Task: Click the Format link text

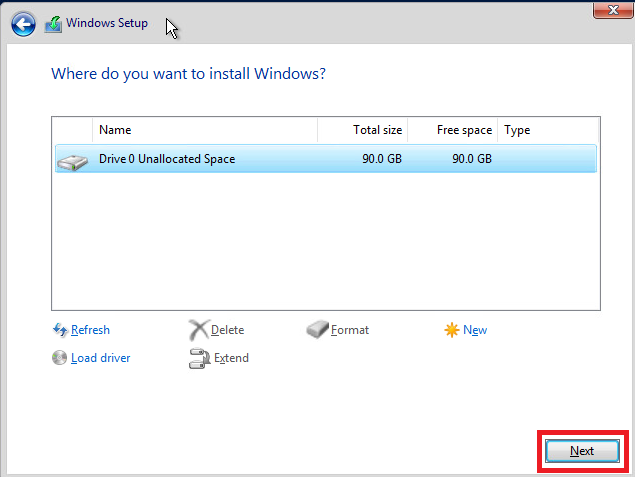Action: [x=350, y=330]
